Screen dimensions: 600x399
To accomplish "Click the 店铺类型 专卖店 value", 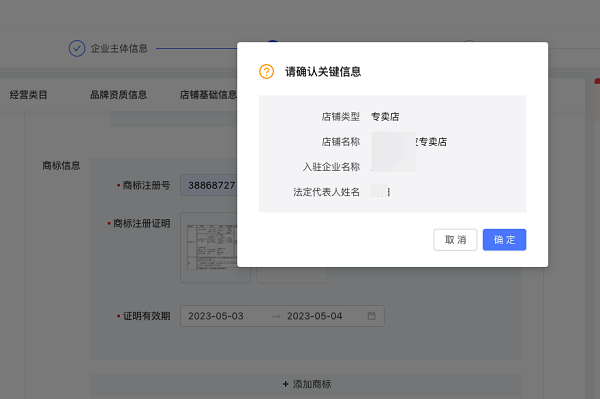I will pos(385,117).
